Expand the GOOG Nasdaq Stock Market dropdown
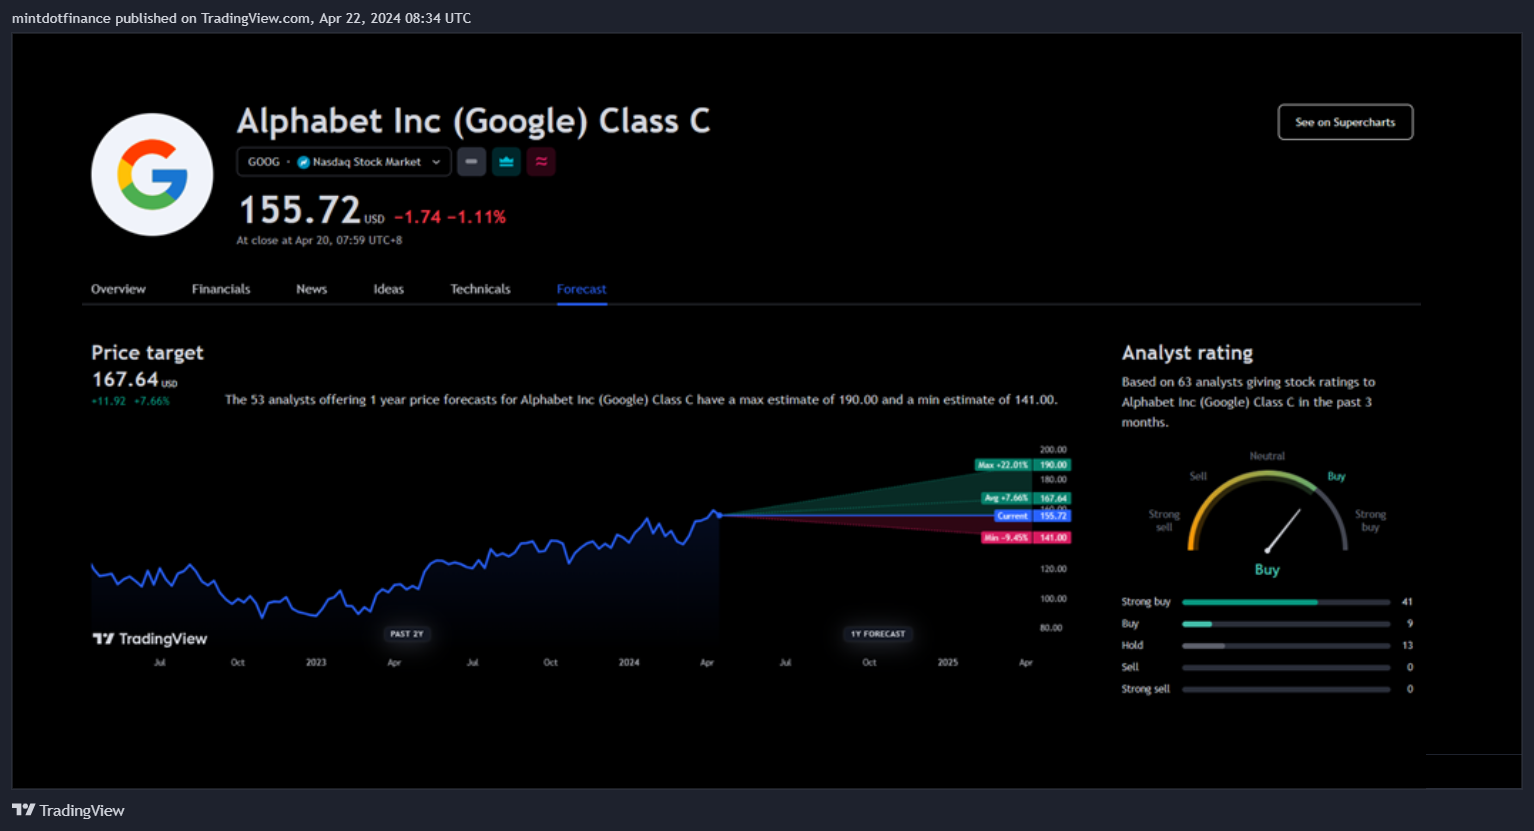Image resolution: width=1534 pixels, height=831 pixels. coord(343,162)
